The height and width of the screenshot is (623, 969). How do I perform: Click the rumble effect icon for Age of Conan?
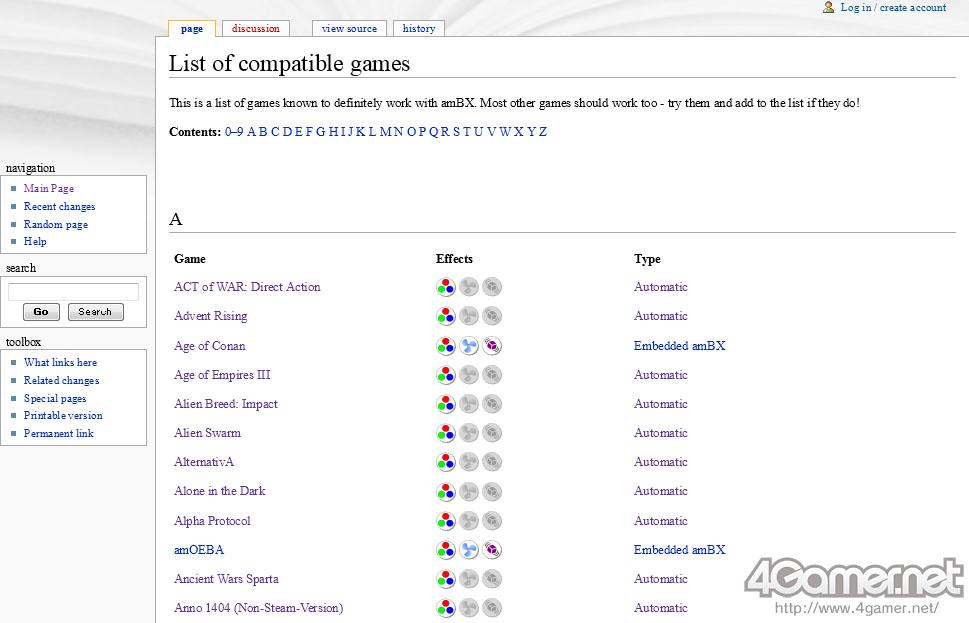click(492, 345)
